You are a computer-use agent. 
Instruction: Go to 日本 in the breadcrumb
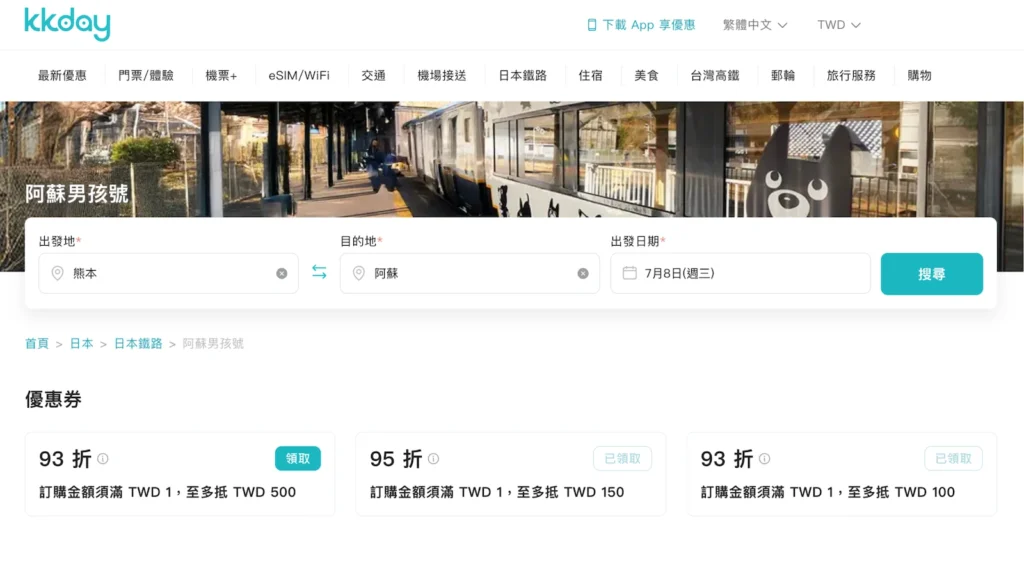[x=82, y=344]
